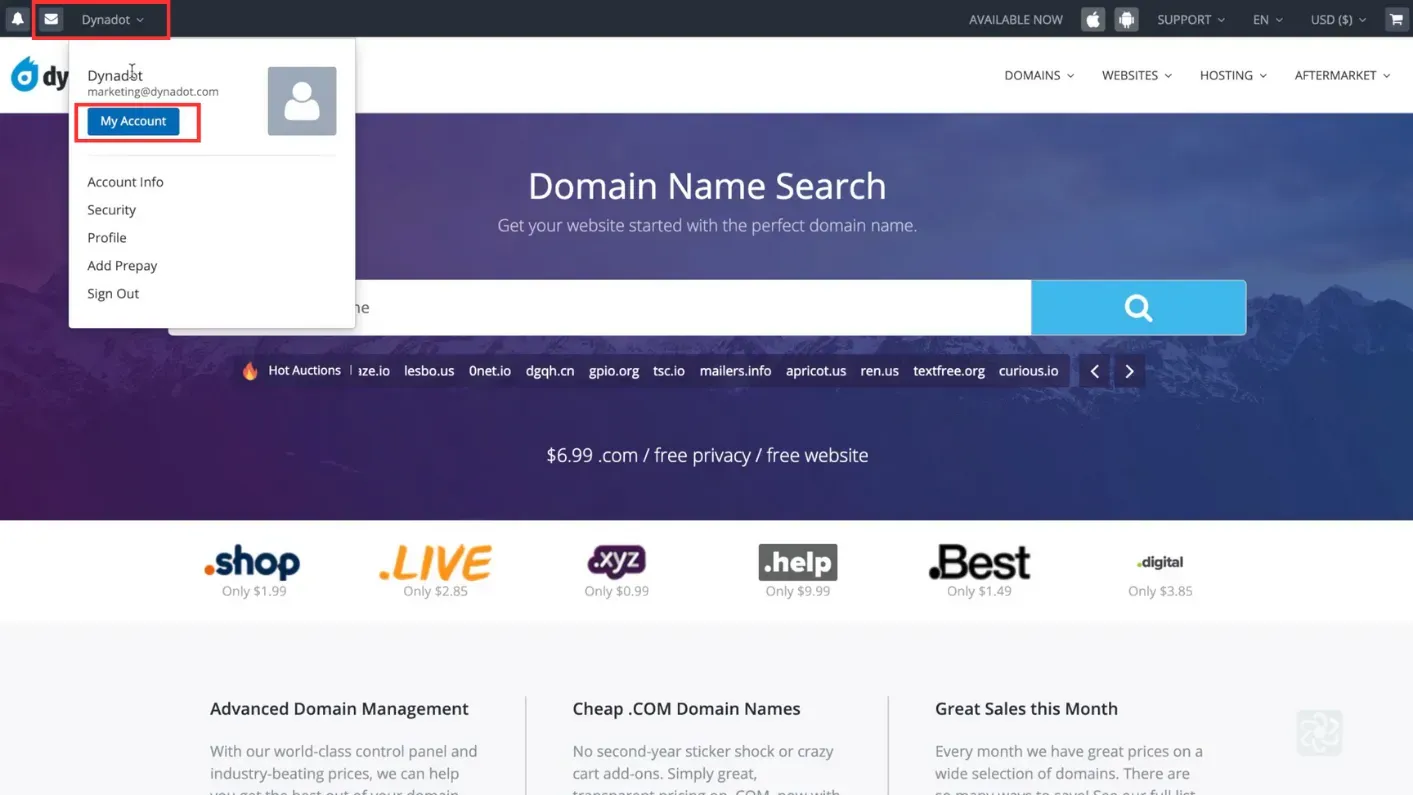Click the "Only $3.85" price text

pos(1160,591)
